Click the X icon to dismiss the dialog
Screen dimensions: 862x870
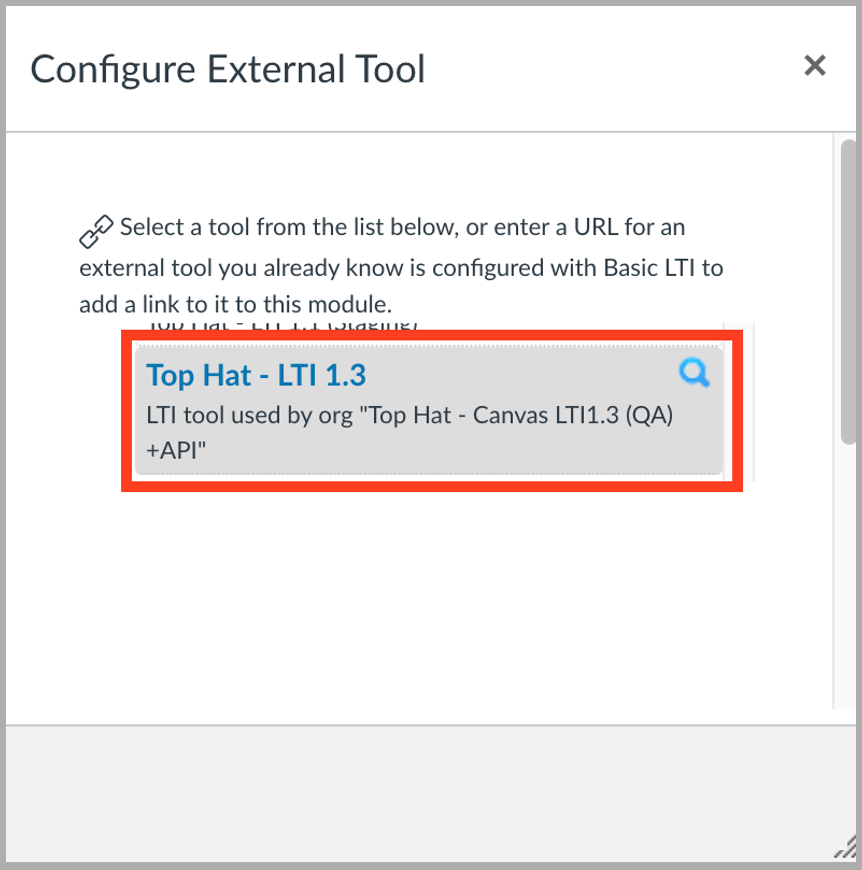tap(815, 66)
